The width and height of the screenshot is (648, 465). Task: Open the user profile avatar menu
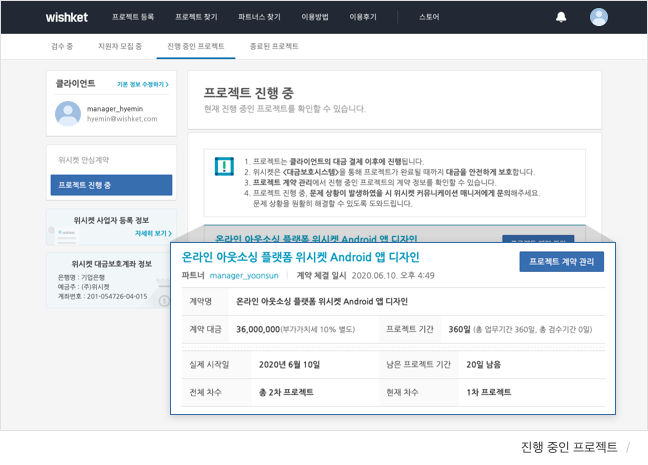pos(598,17)
